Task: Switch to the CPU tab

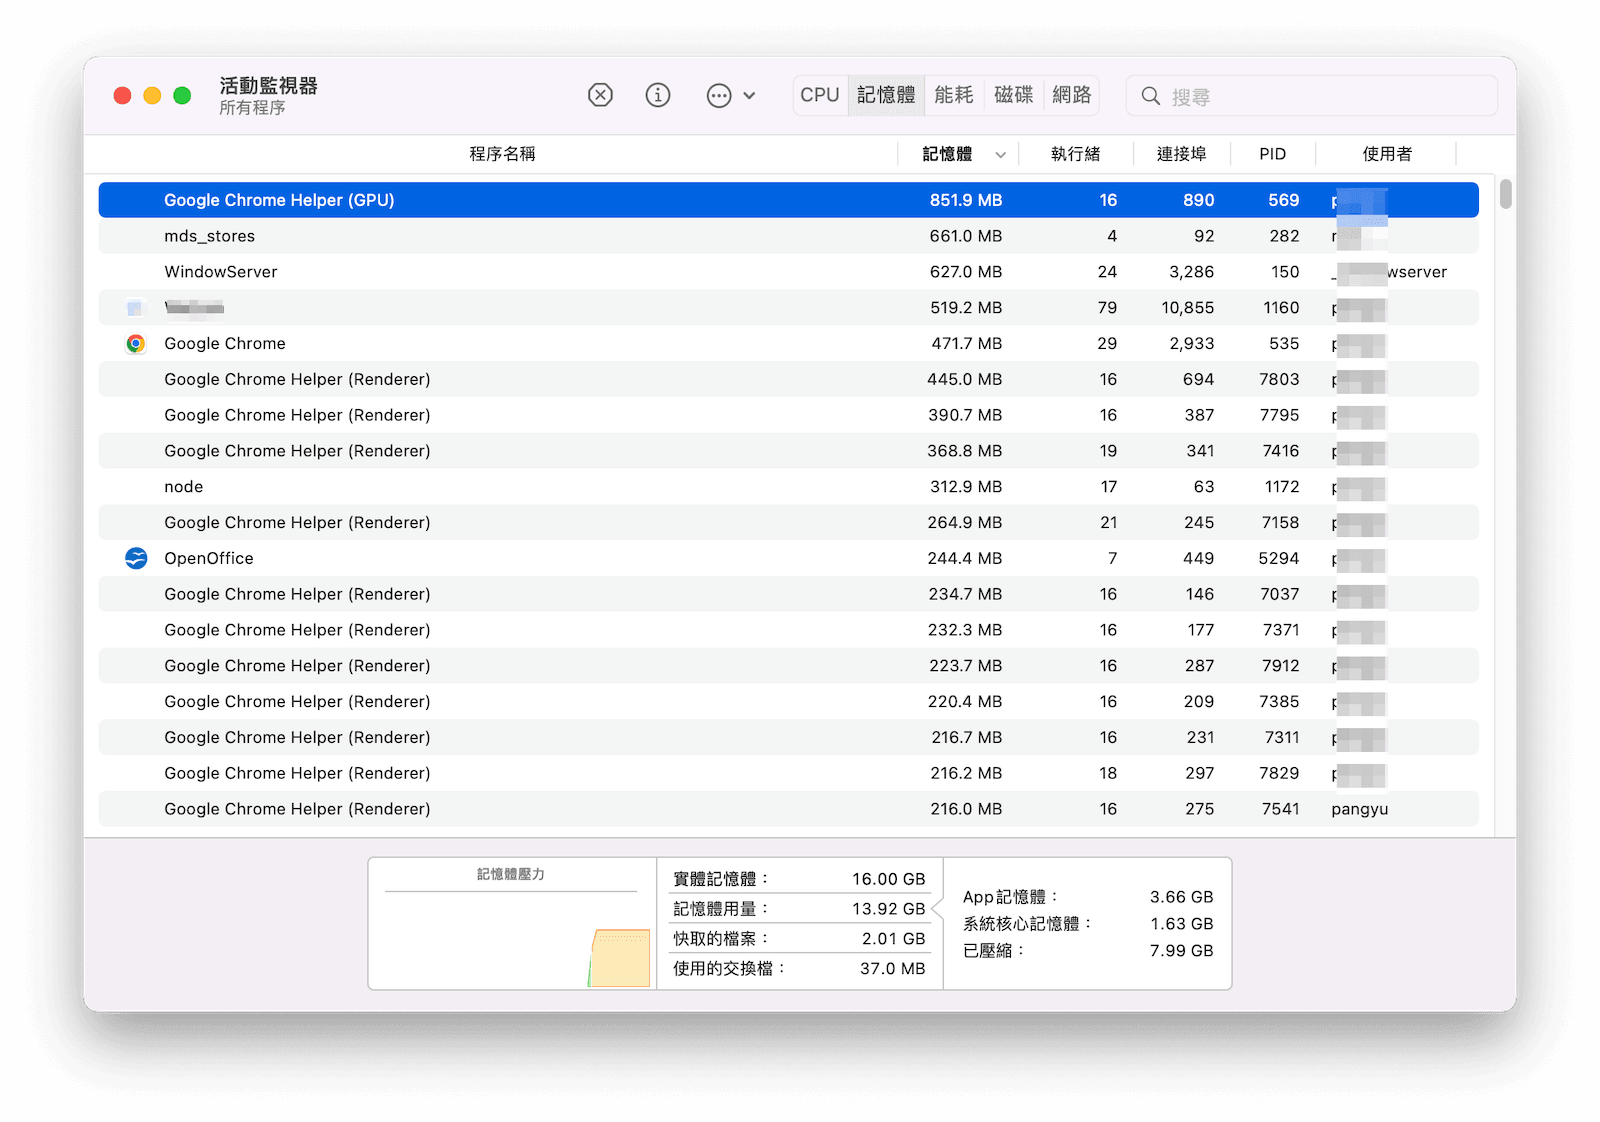Action: (820, 95)
